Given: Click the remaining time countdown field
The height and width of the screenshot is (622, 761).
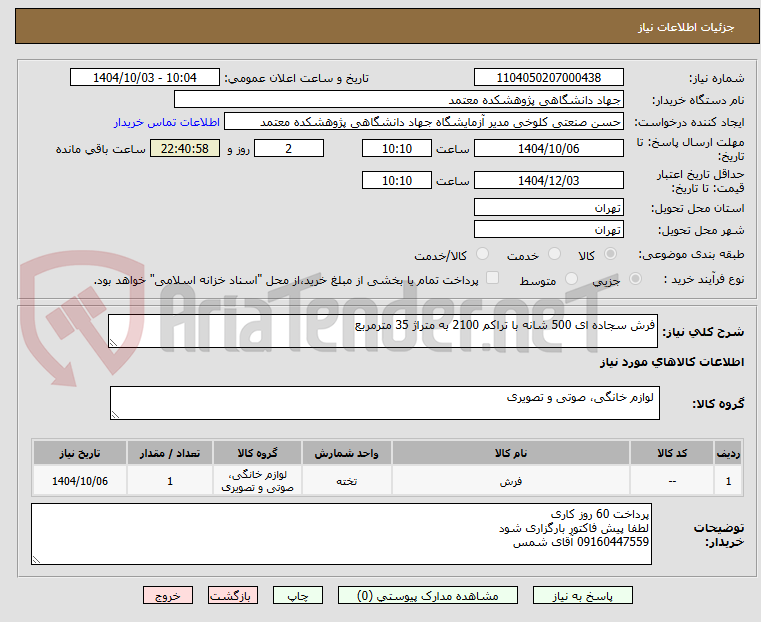Looking at the screenshot, I should point(184,148).
